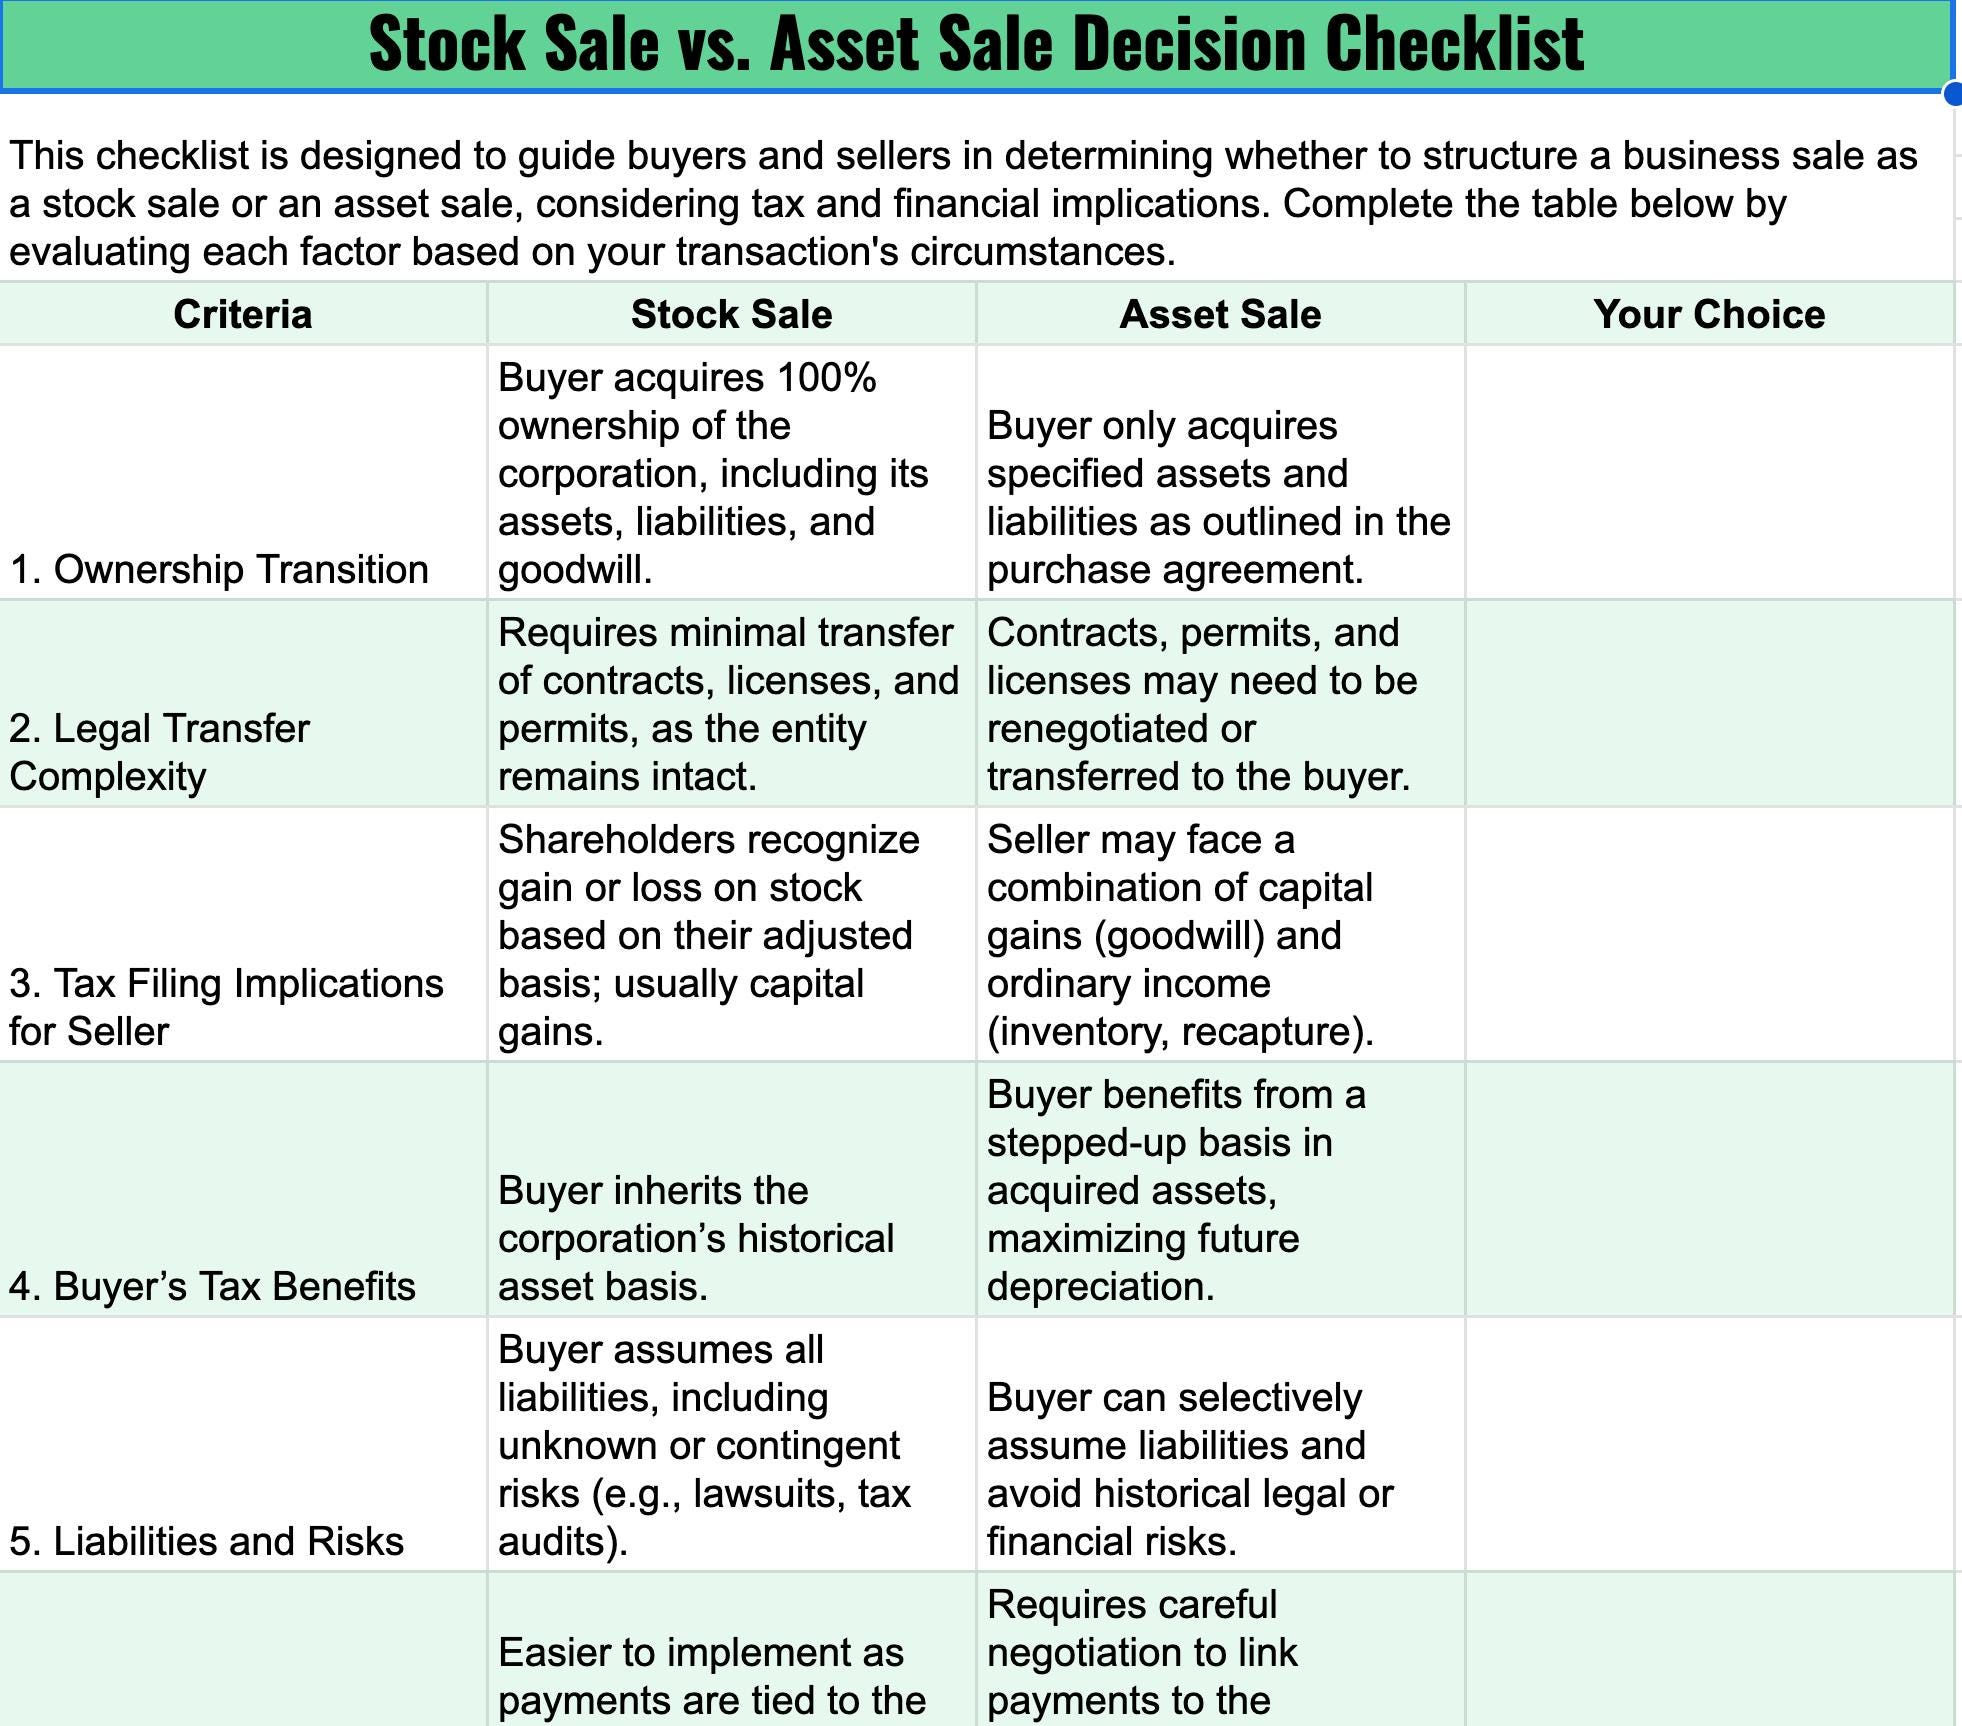
Task: Click the blue selection handle beside the title
Action: coord(1953,94)
